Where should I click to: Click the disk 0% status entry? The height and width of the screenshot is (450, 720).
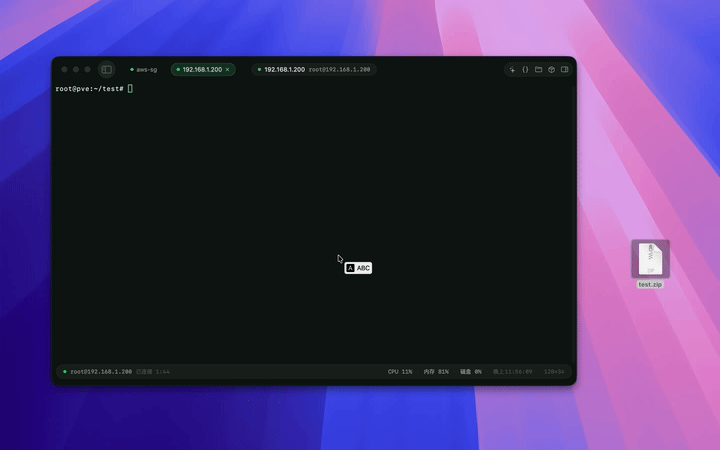(x=471, y=372)
